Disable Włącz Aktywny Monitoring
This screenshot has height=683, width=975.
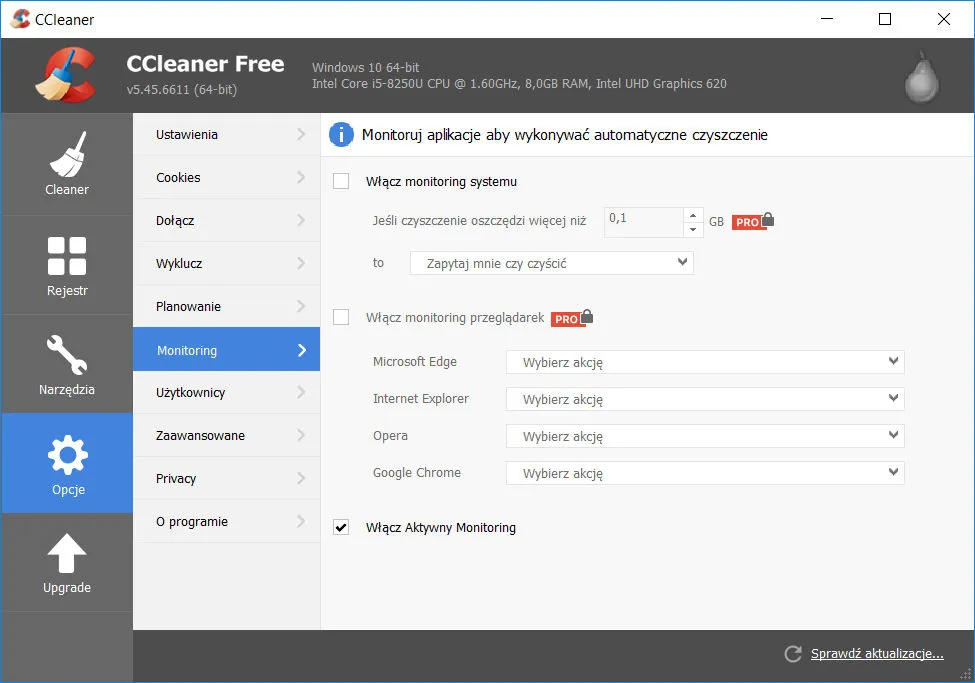340,527
